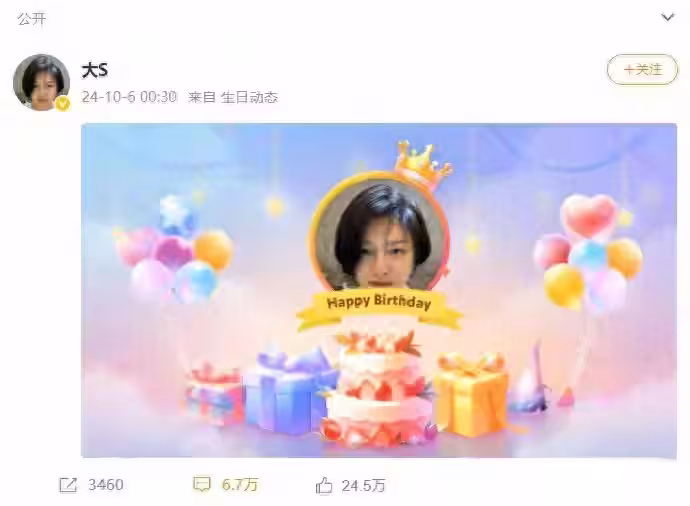
Task: Click the pink heart-shaped balloon
Action: (589, 216)
